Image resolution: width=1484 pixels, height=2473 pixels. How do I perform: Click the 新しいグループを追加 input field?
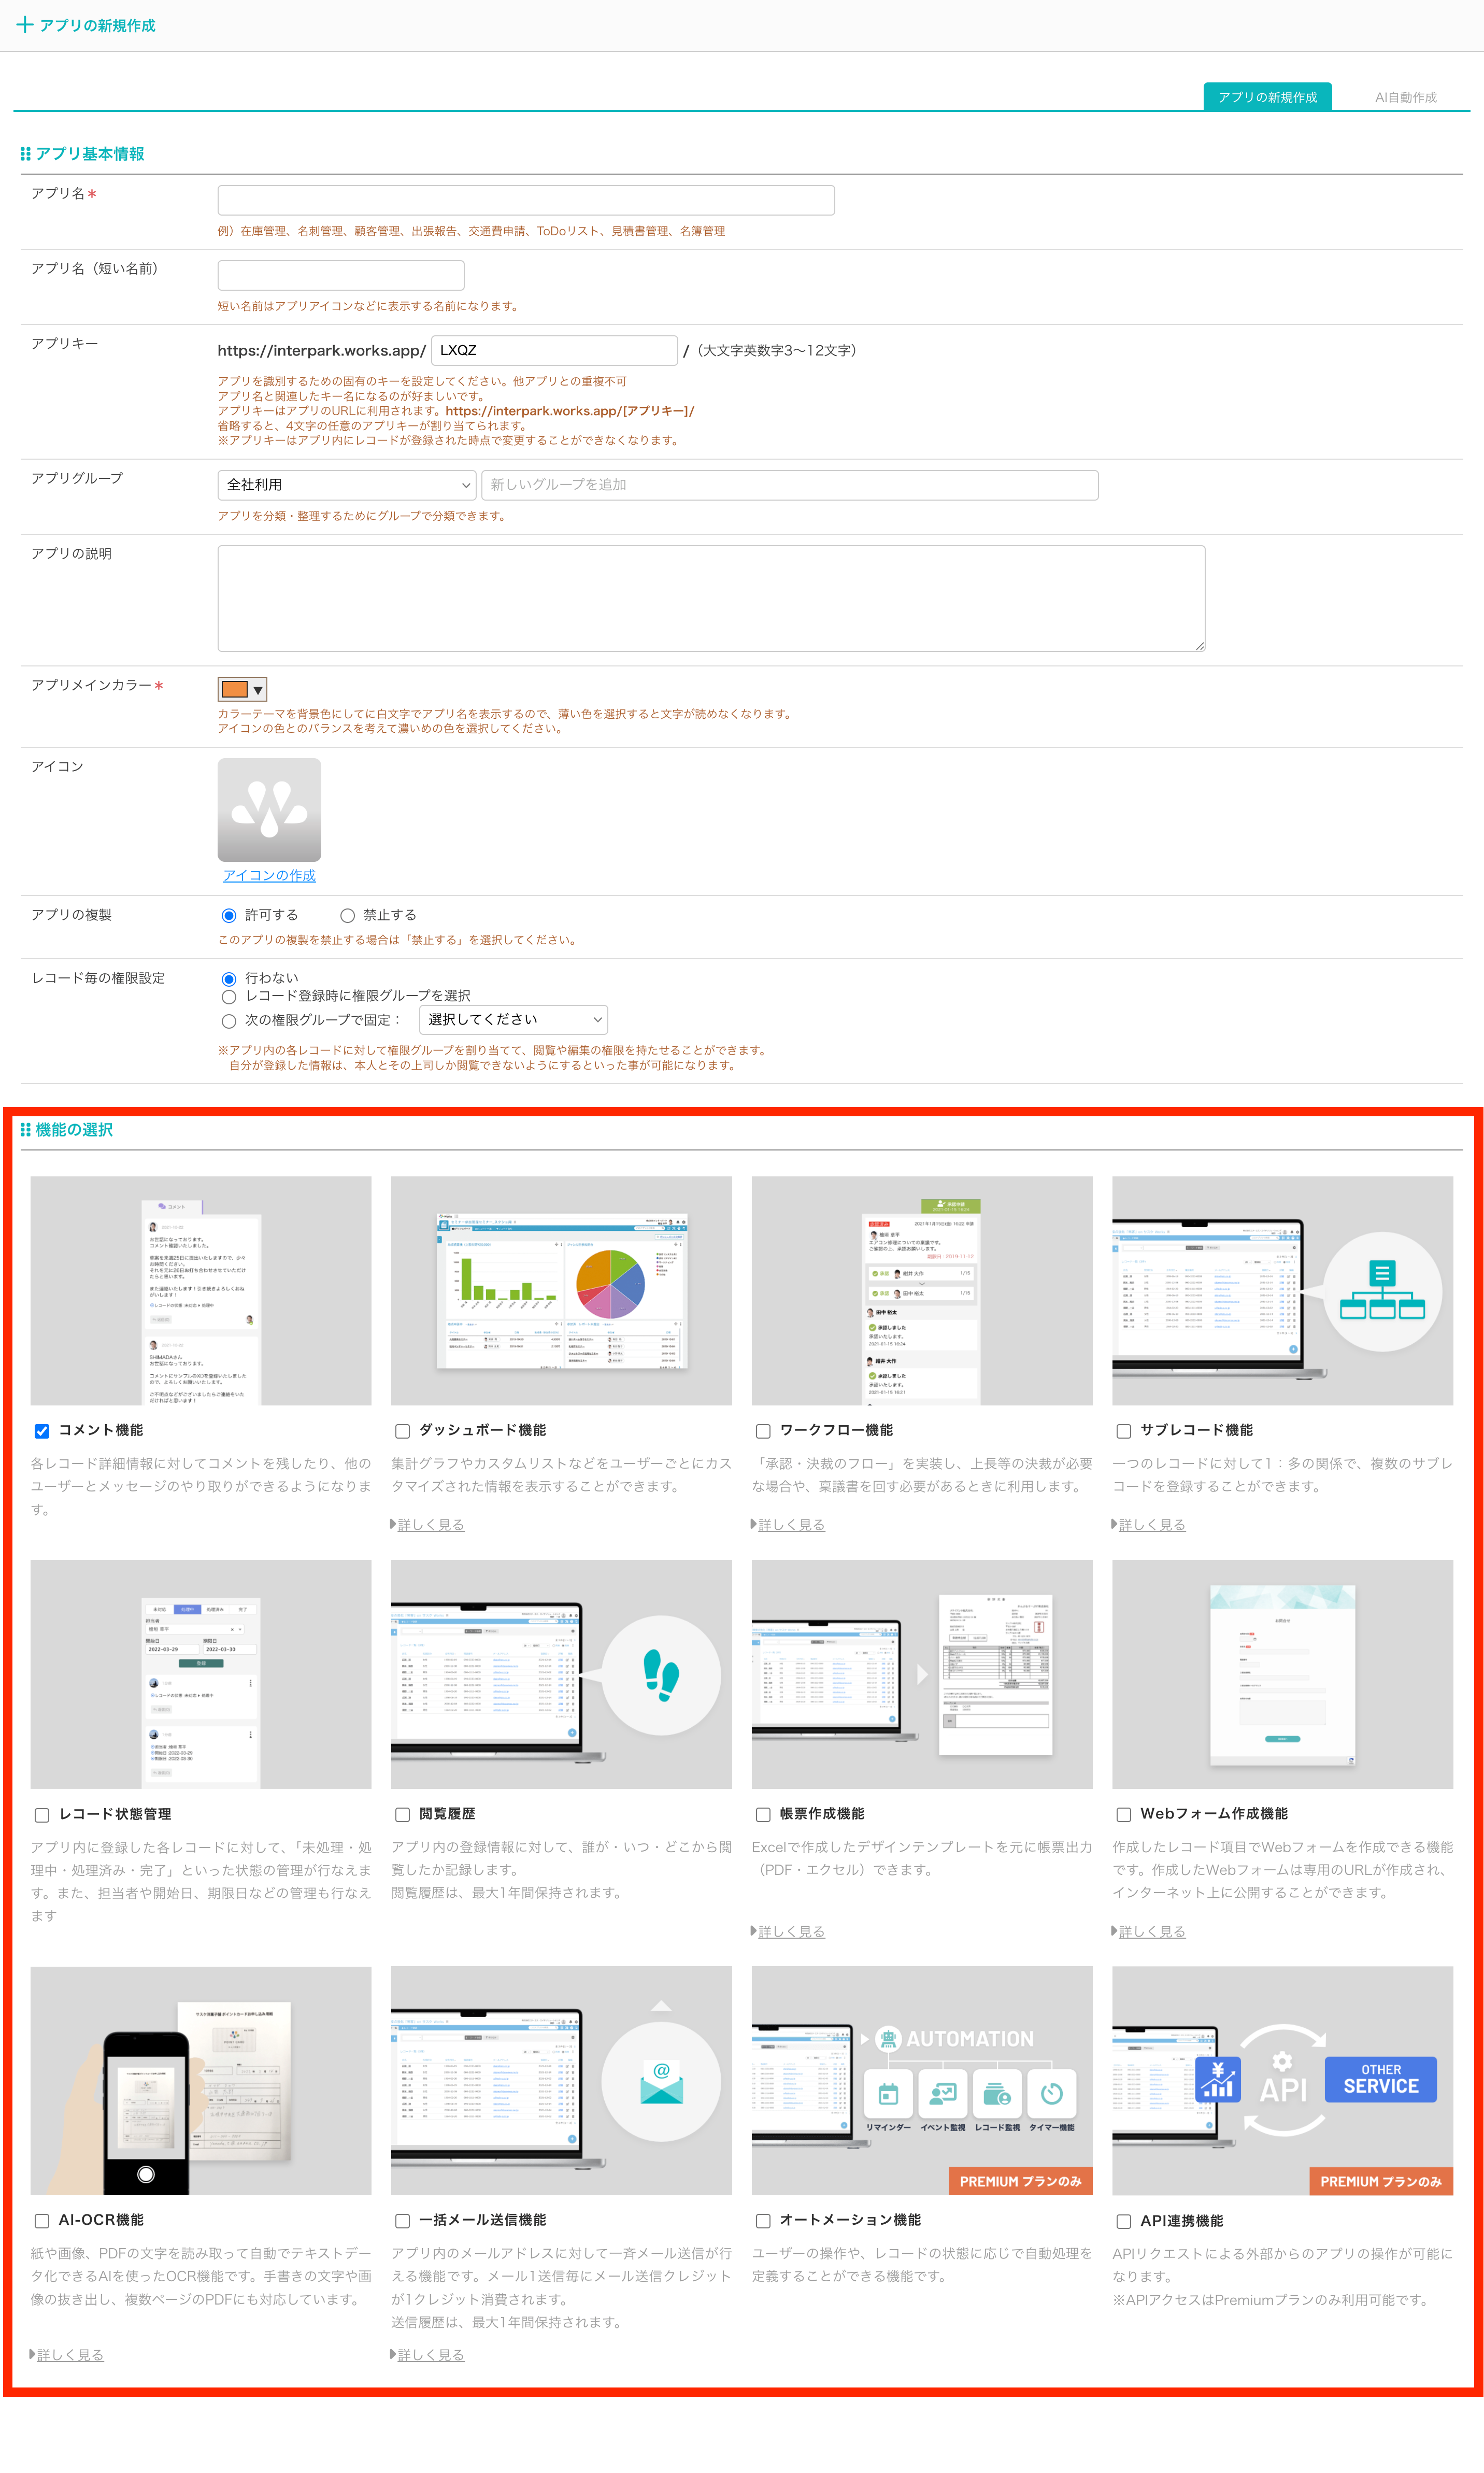(790, 485)
